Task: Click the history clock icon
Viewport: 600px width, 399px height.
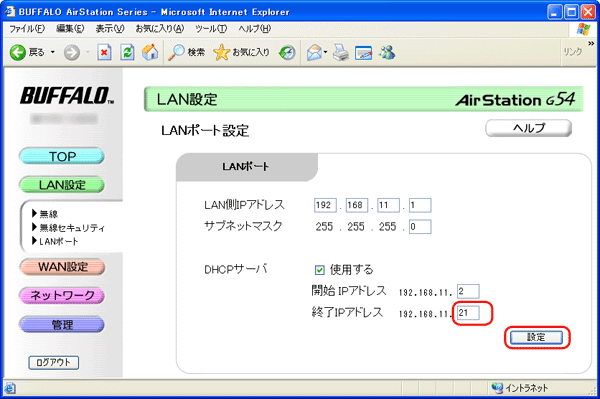Action: pyautogui.click(x=287, y=52)
